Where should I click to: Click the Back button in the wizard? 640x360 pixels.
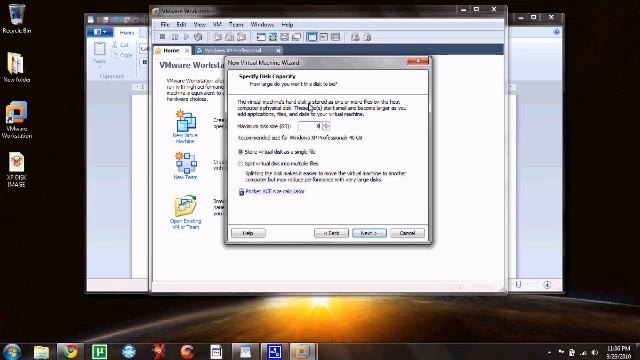331,233
